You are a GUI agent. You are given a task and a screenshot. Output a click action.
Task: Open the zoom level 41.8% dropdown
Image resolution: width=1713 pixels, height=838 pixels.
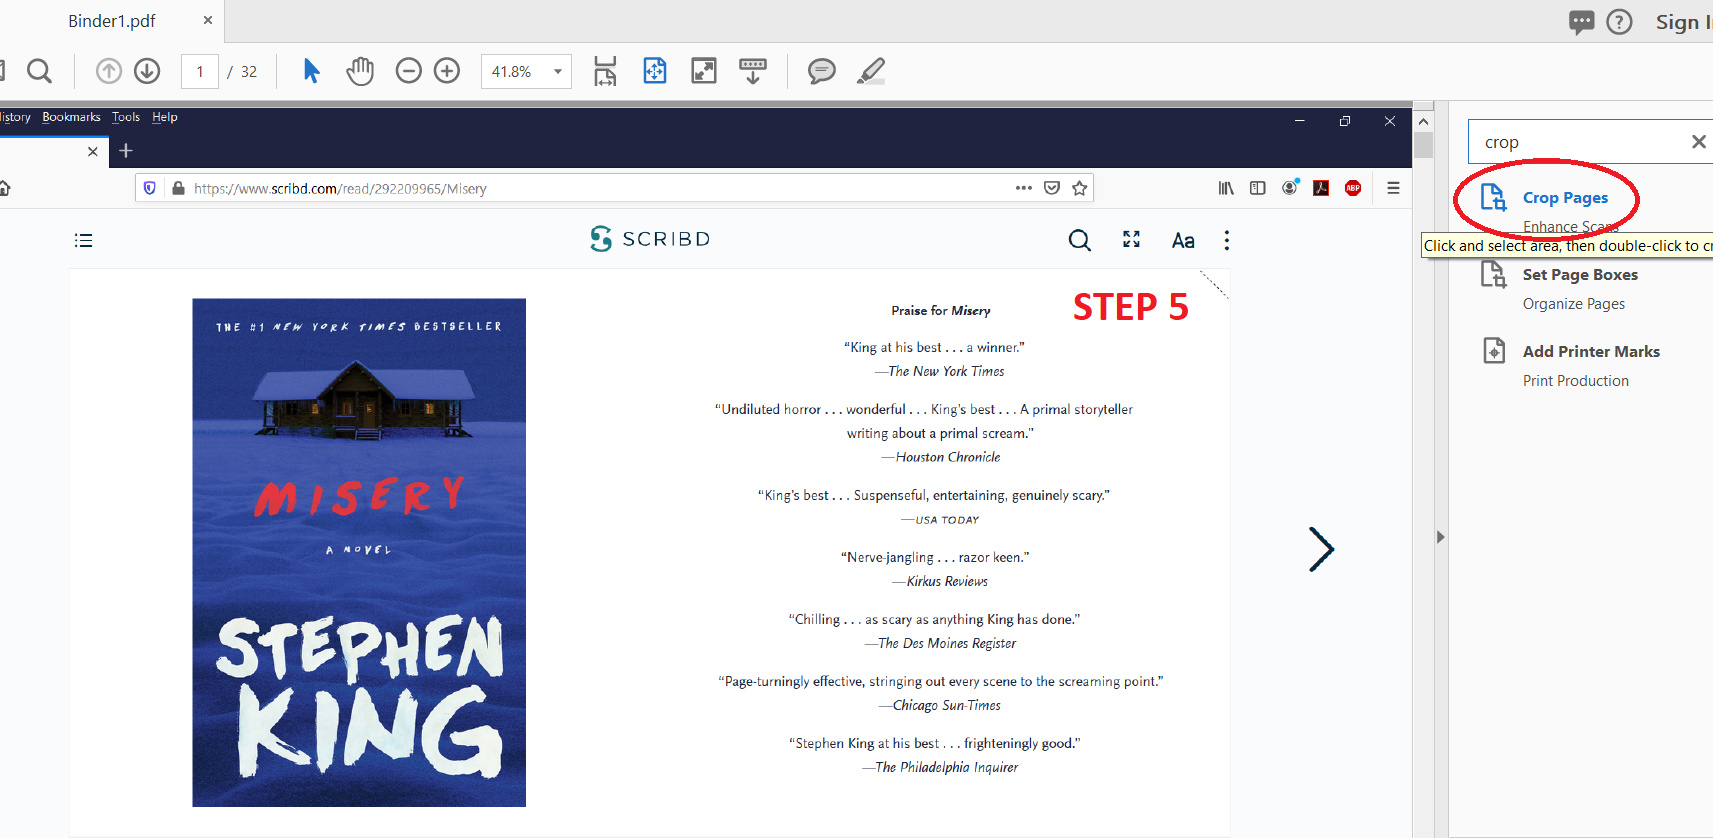(x=557, y=72)
